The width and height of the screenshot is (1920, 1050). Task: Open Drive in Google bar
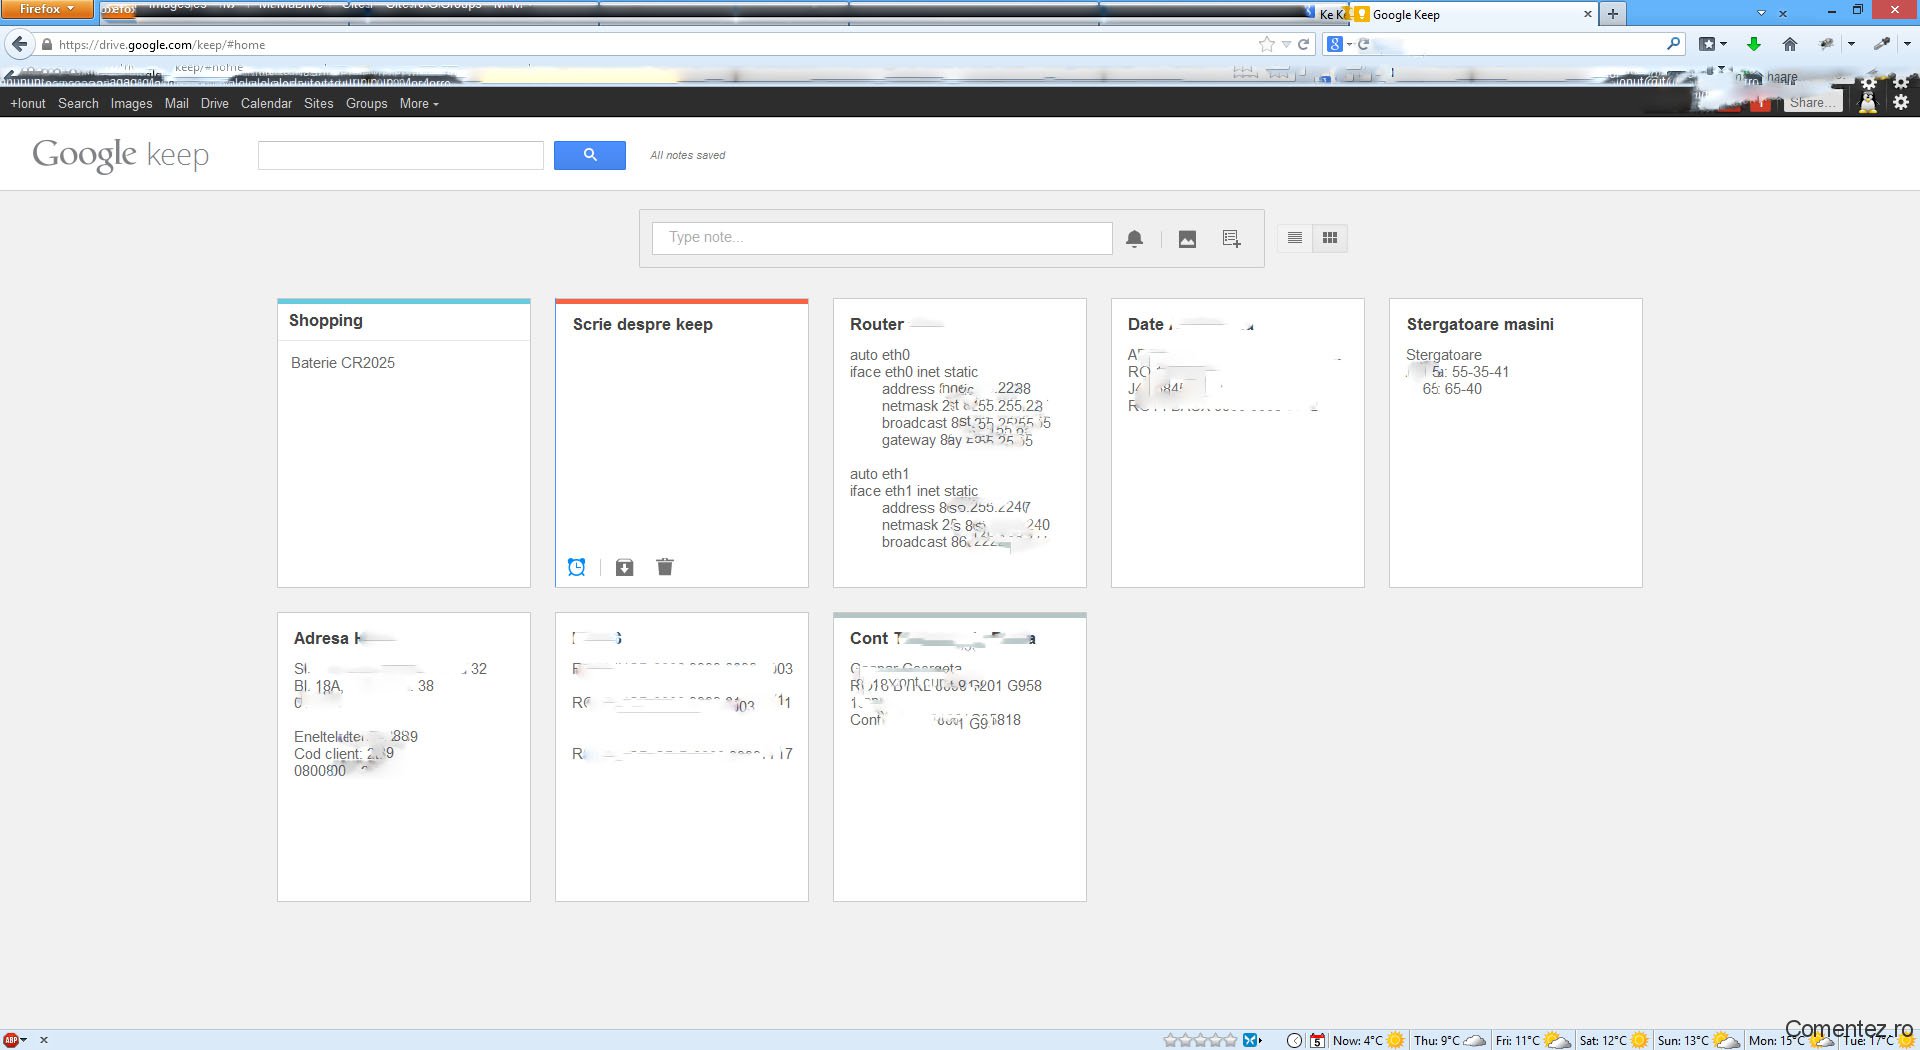[x=214, y=103]
